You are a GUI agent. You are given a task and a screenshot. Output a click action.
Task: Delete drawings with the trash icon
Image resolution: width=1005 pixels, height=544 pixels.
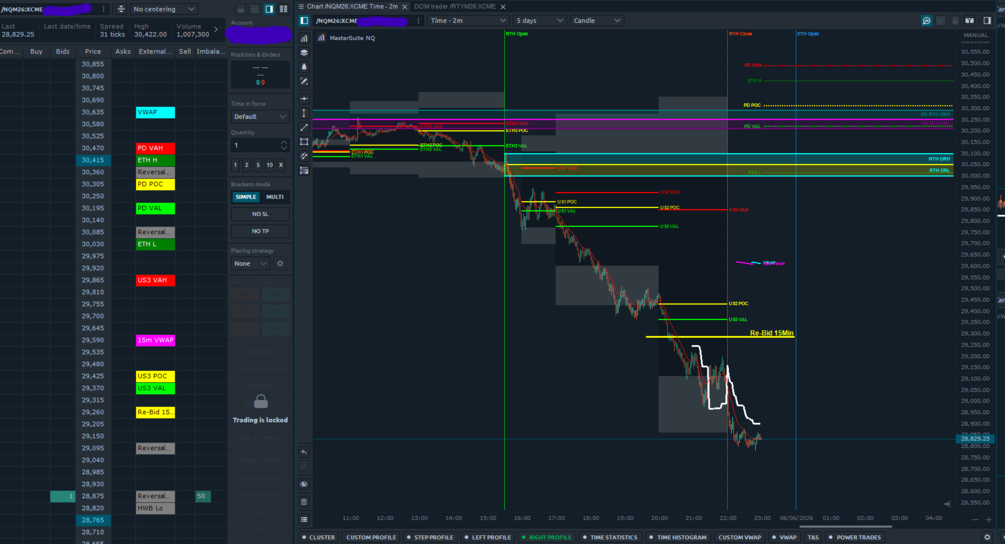pyautogui.click(x=304, y=502)
